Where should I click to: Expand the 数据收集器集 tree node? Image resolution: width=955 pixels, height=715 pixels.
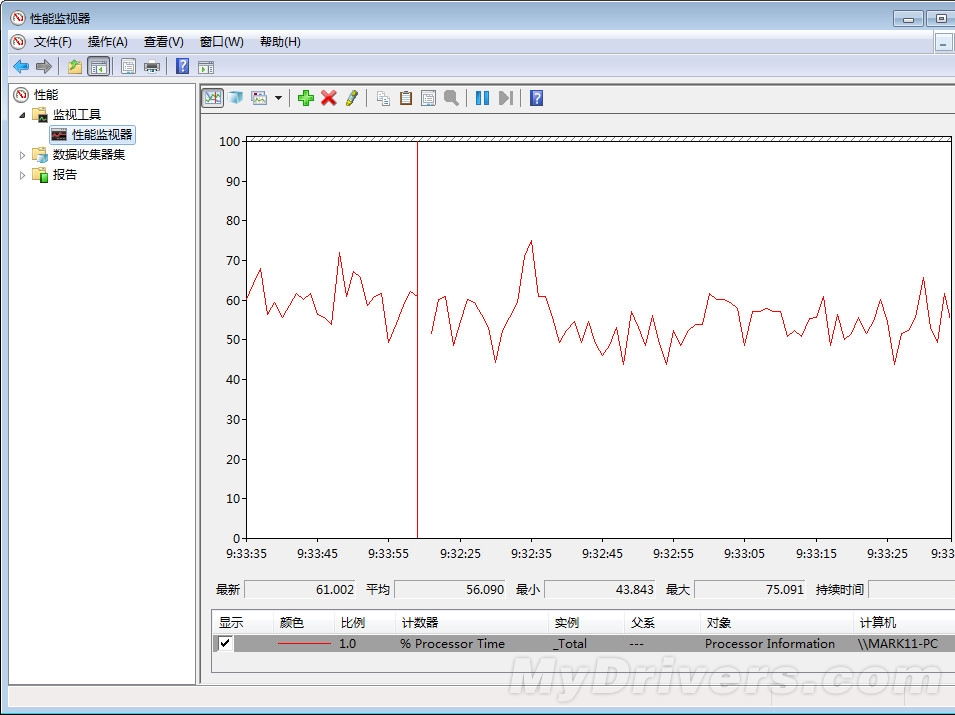pyautogui.click(x=23, y=155)
